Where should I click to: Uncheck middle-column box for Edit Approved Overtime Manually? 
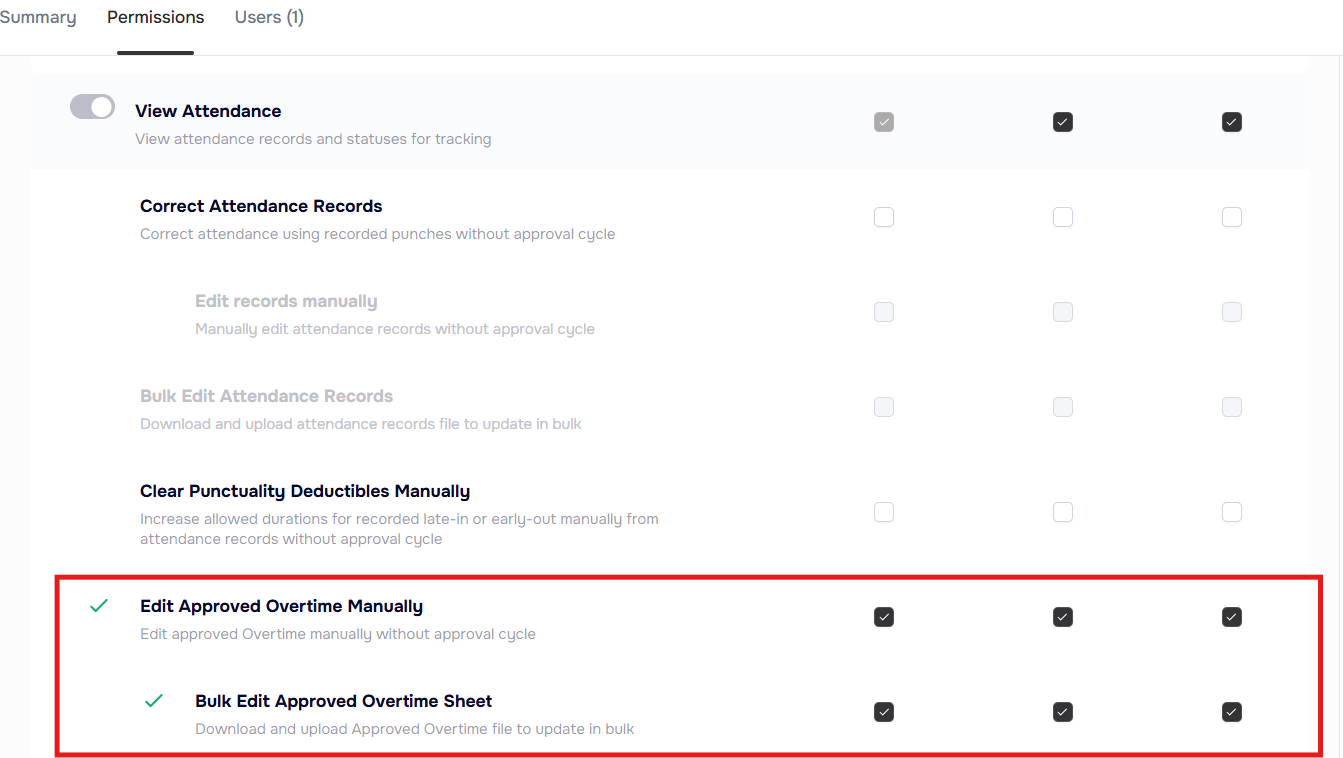tap(1063, 617)
